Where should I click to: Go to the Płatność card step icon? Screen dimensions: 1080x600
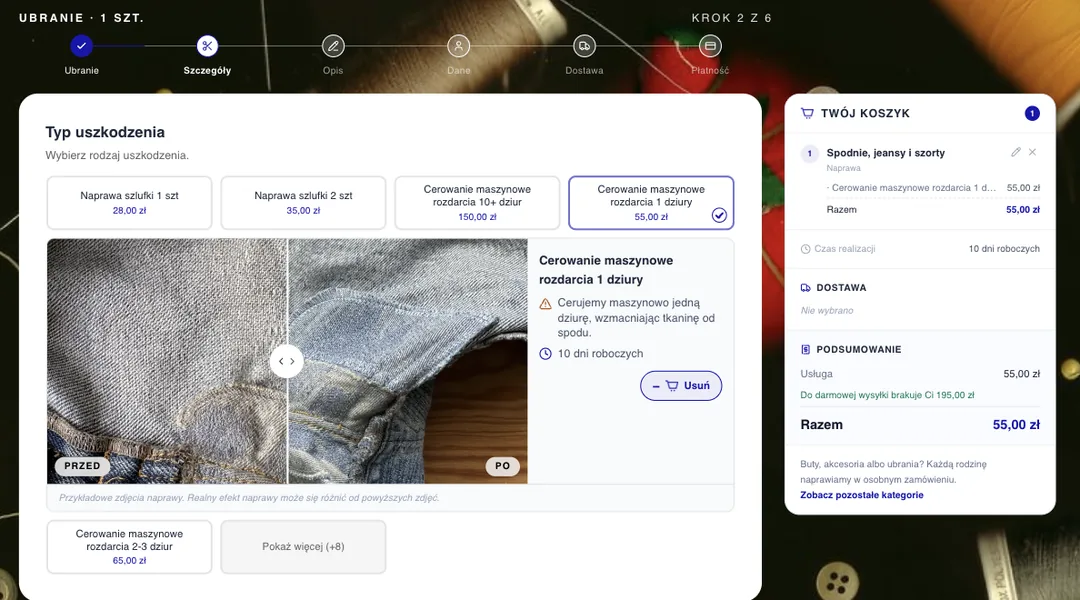(x=710, y=46)
